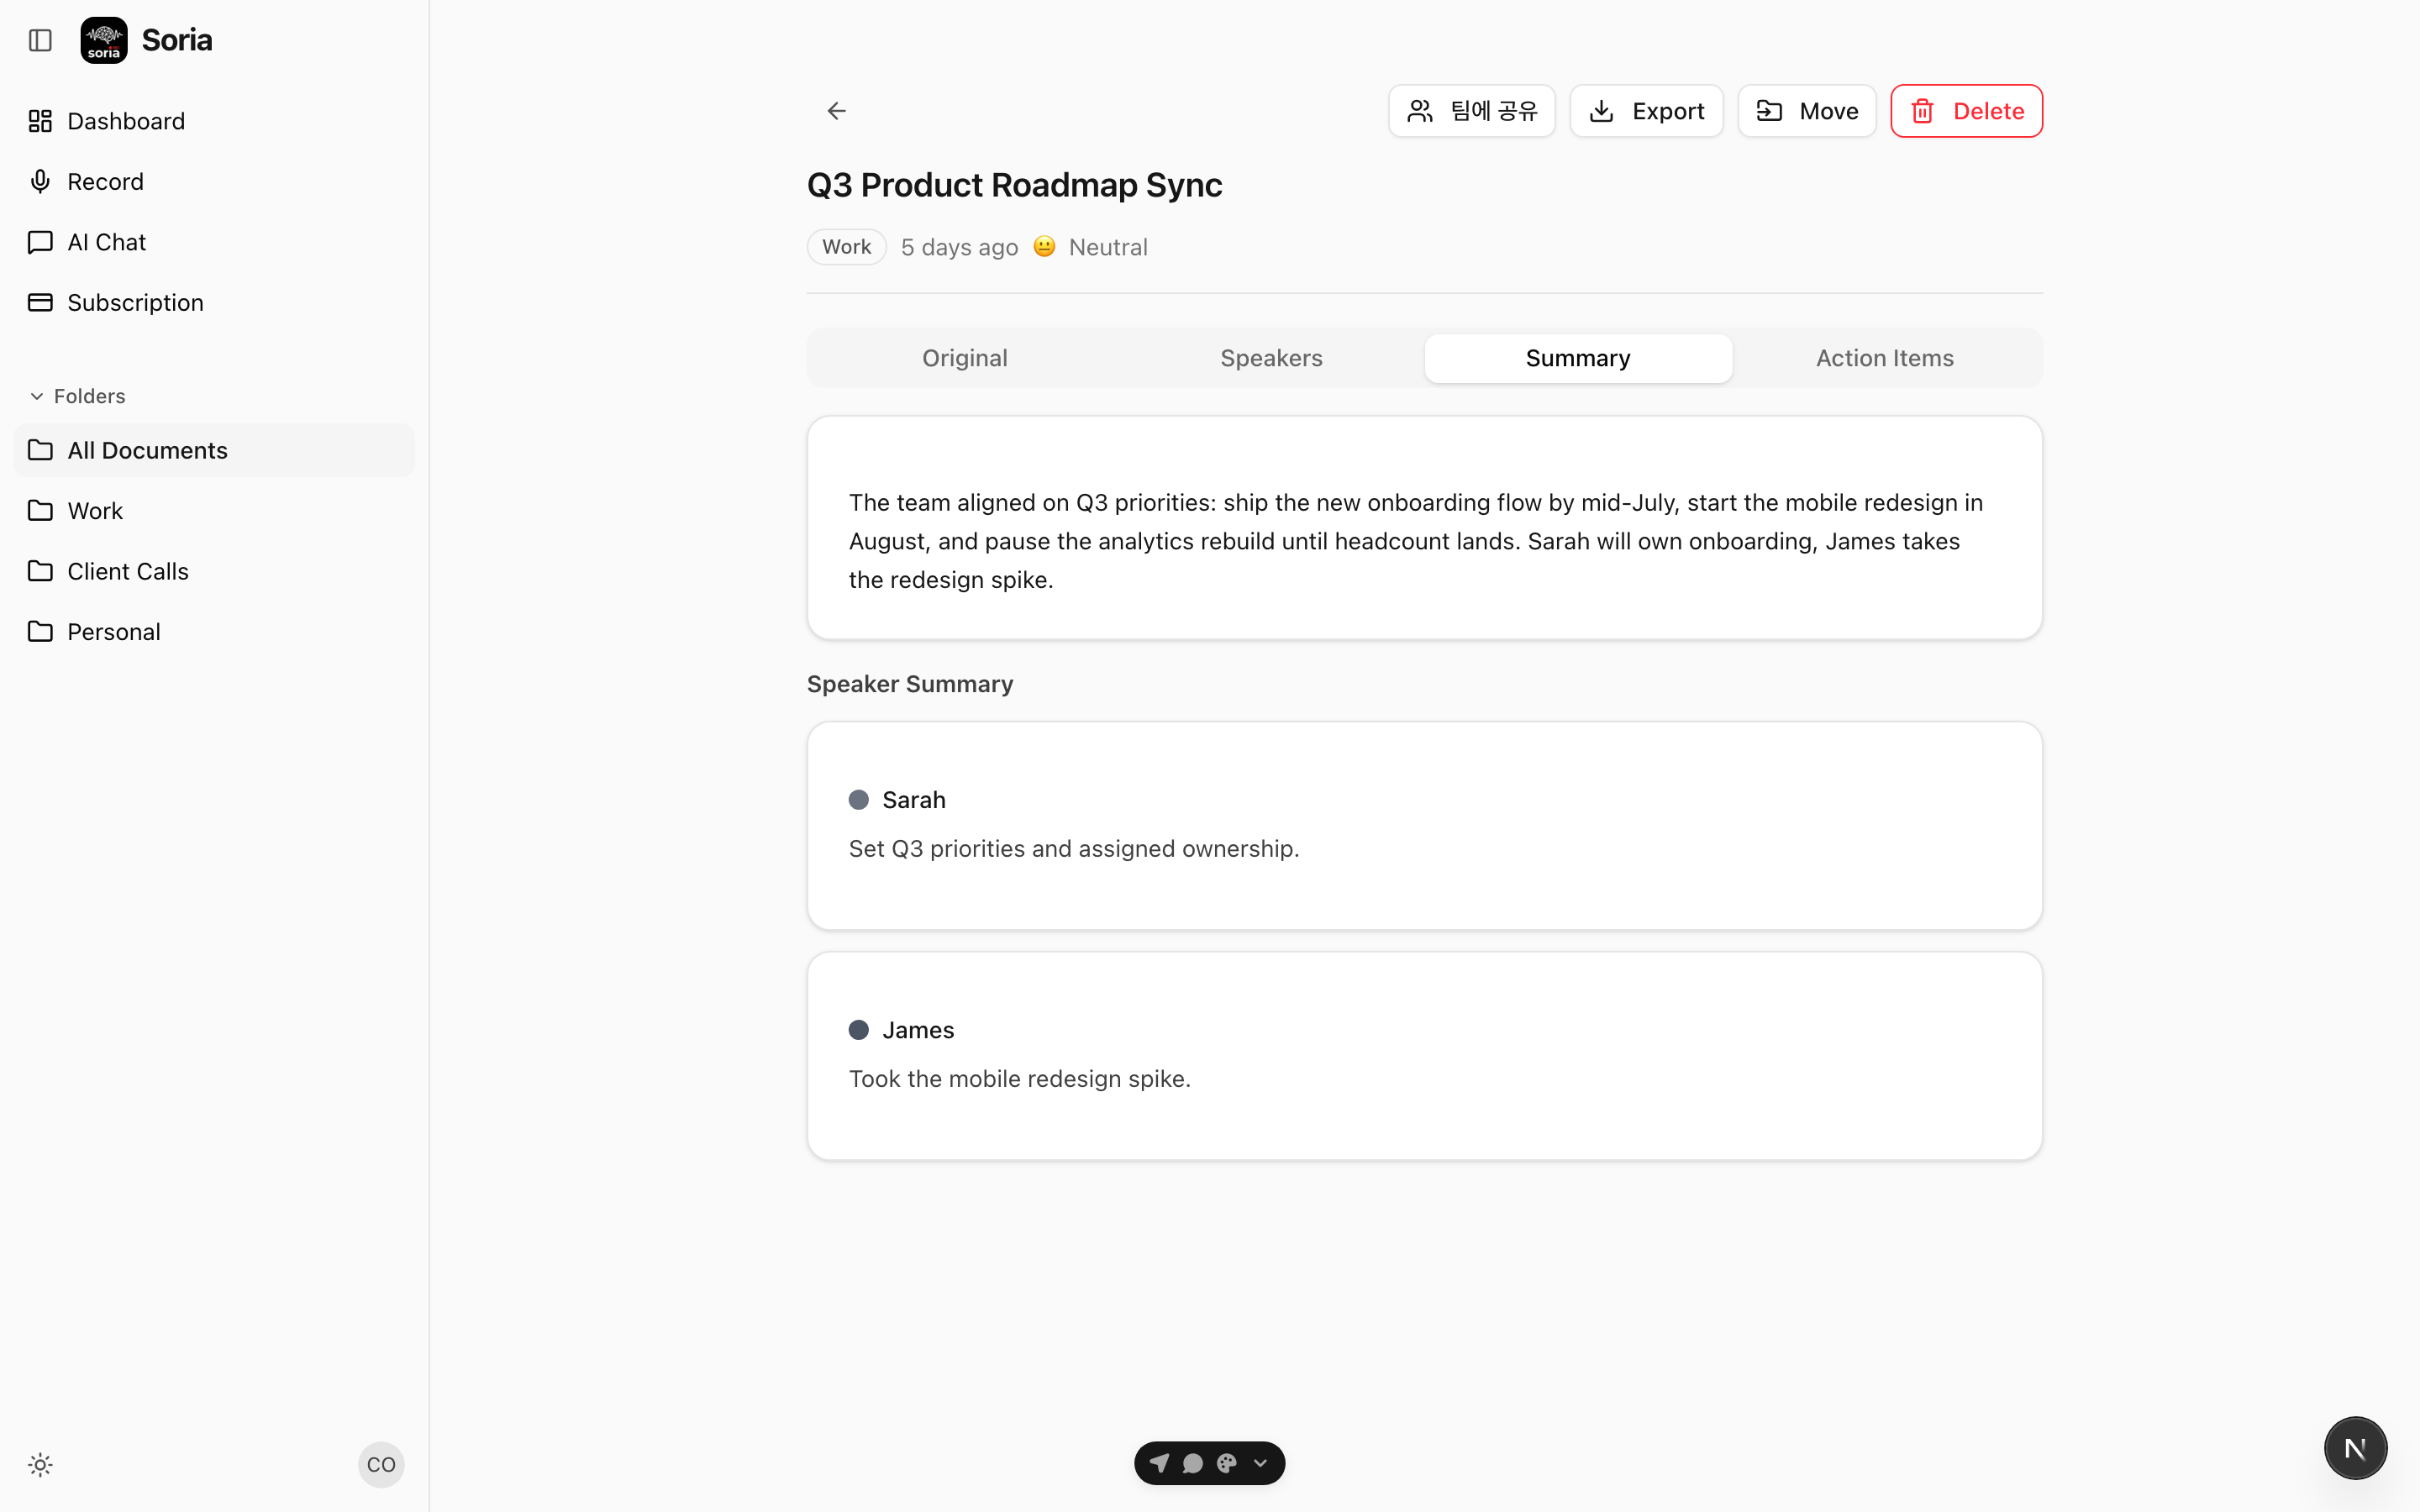Image resolution: width=2420 pixels, height=1512 pixels.
Task: Click the comment bubble icon in floating toolbar
Action: click(x=1192, y=1463)
